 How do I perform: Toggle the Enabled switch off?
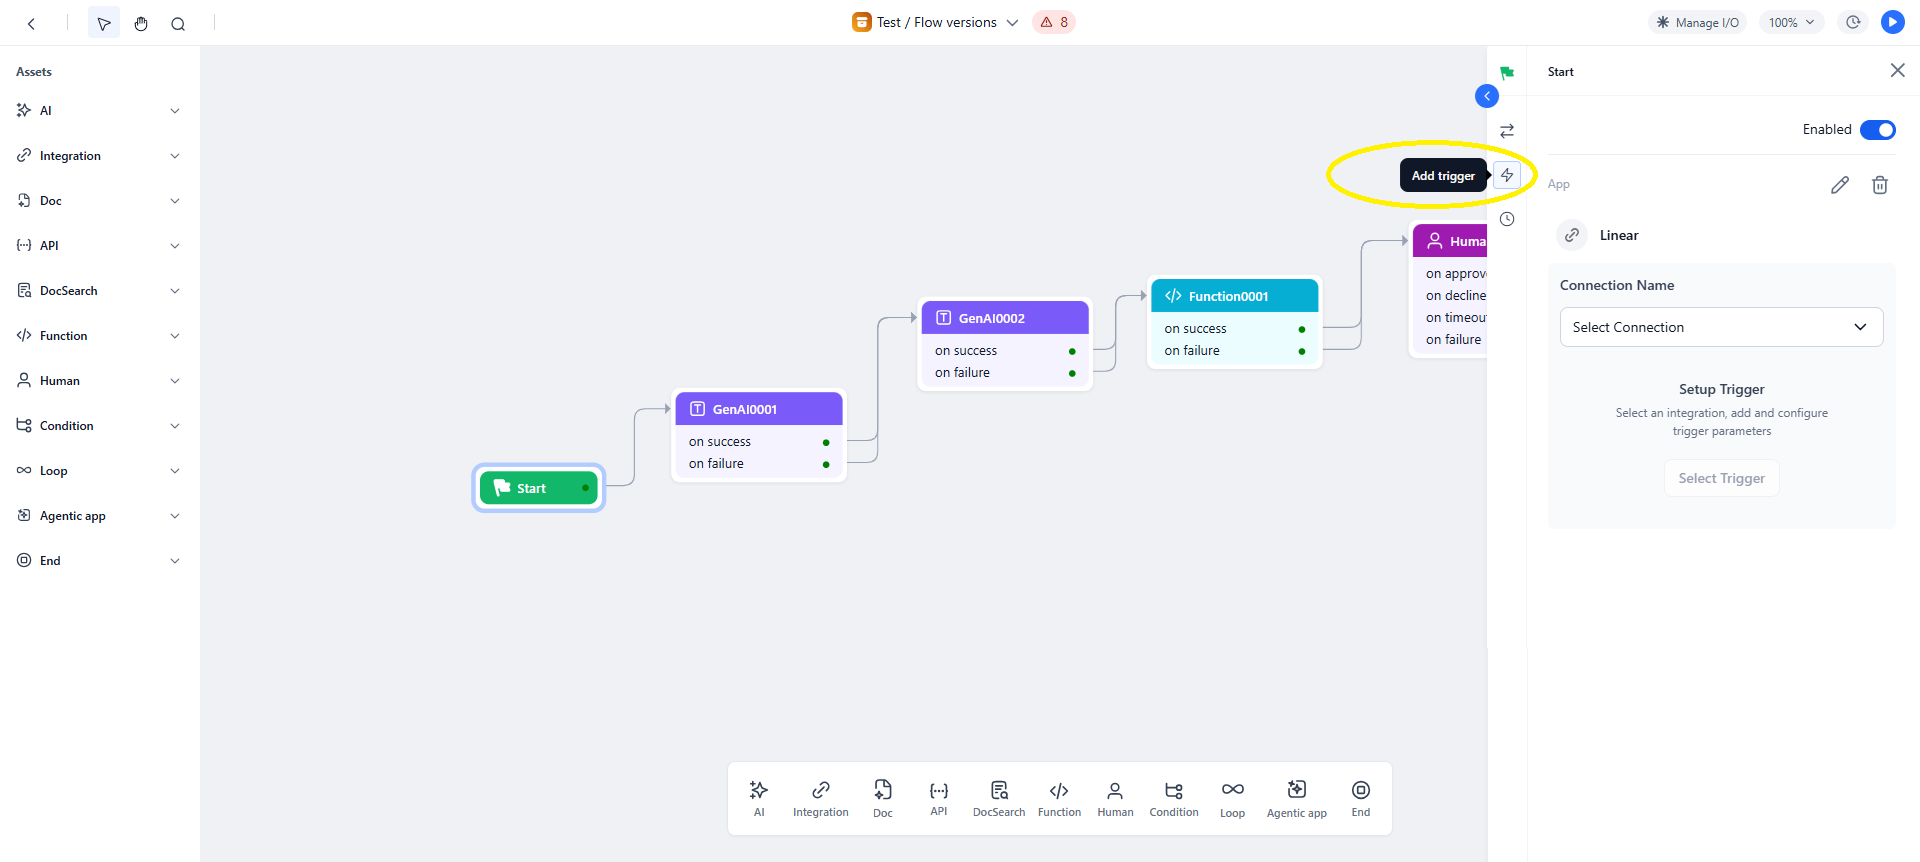click(x=1877, y=130)
